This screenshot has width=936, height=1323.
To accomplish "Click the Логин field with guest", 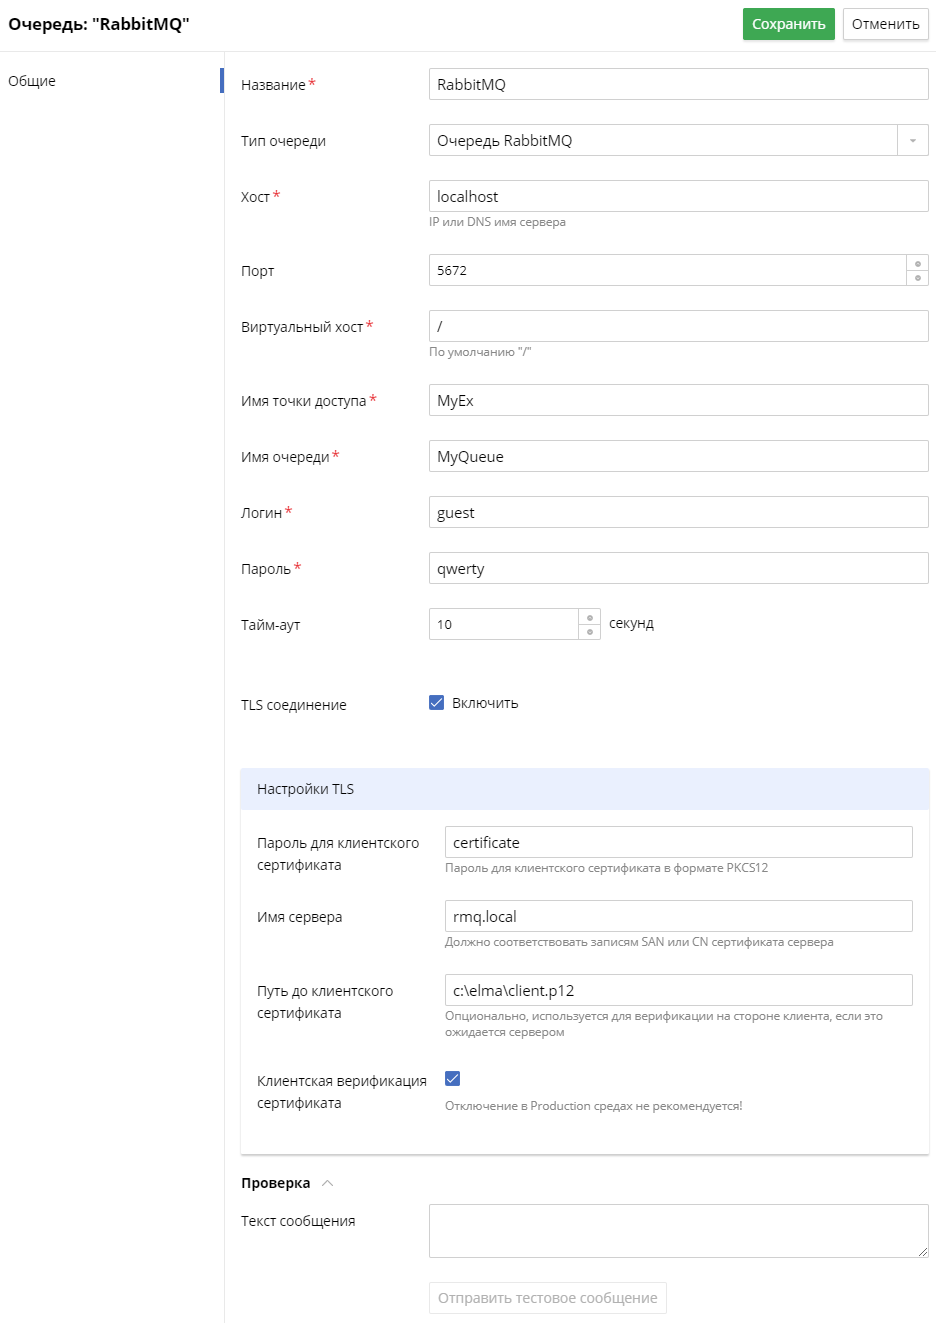I will coord(678,512).
